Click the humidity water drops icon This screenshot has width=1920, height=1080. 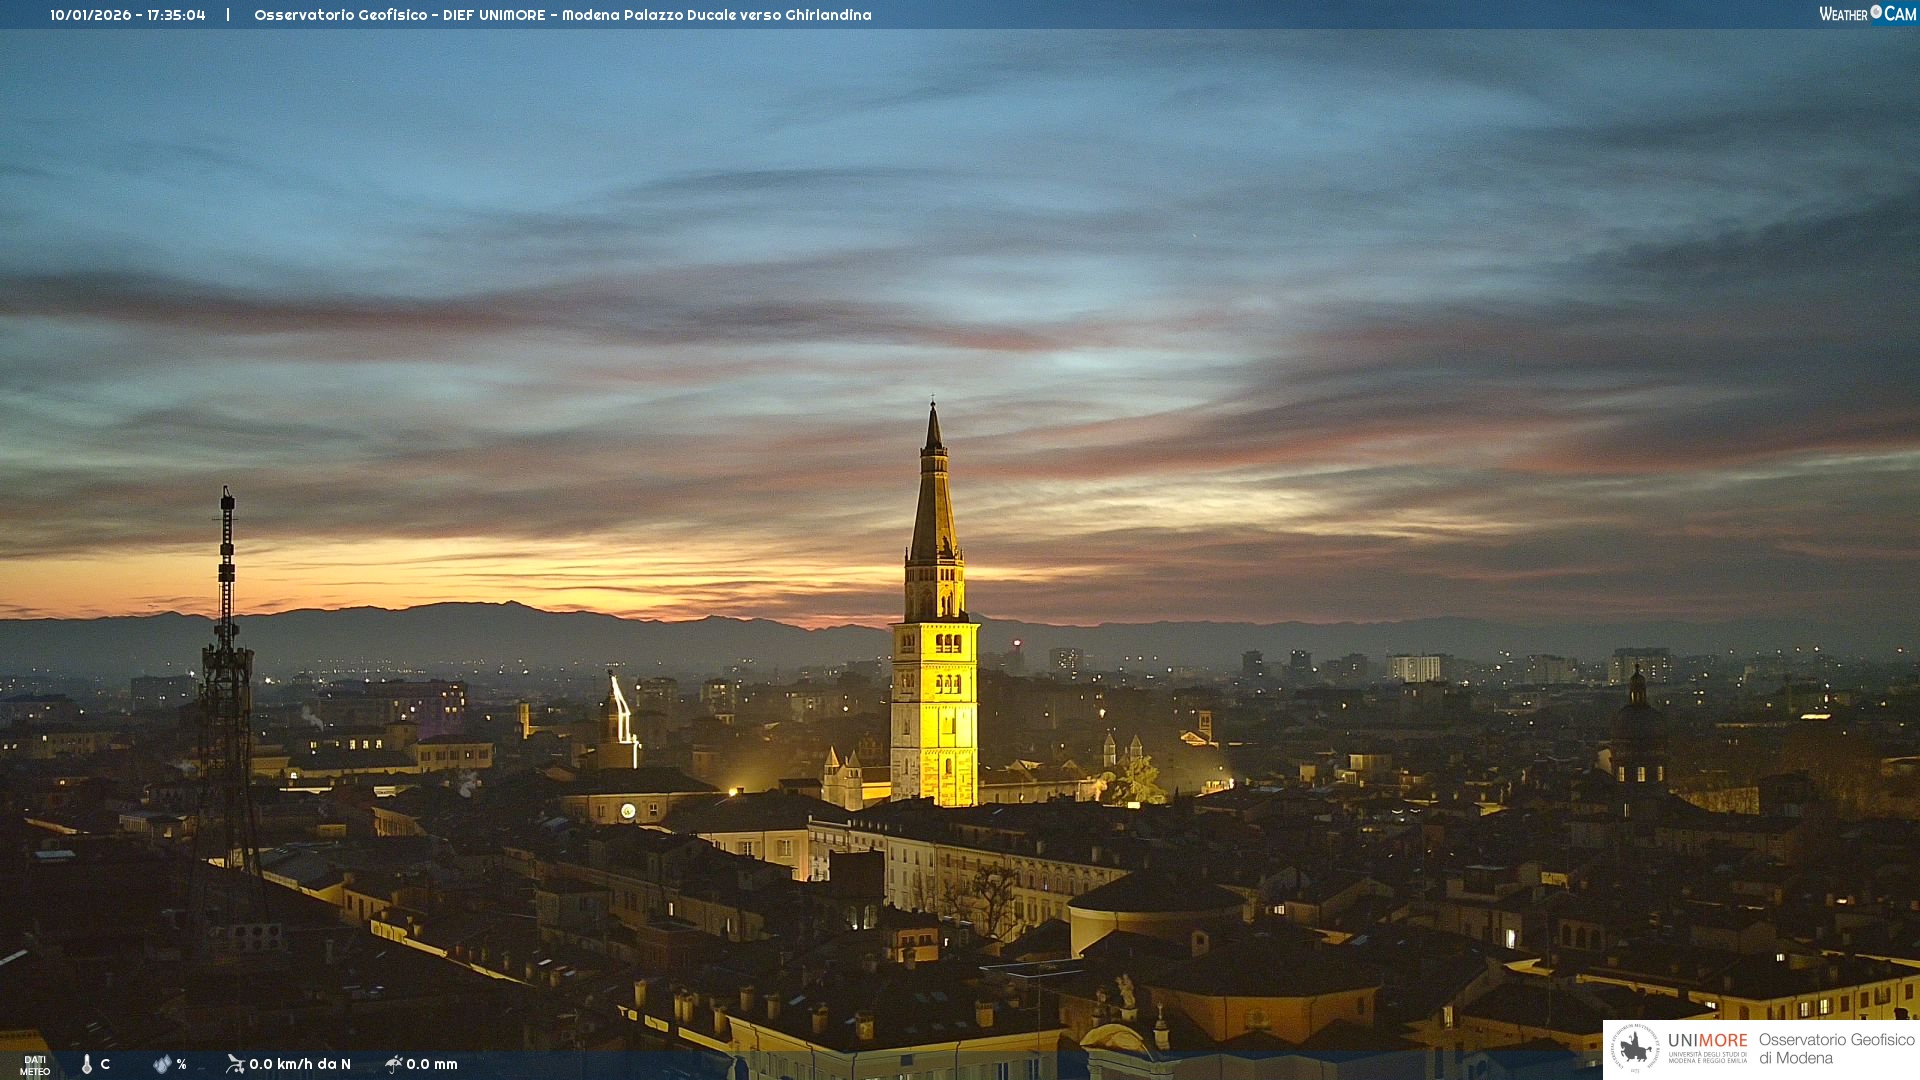(162, 1064)
